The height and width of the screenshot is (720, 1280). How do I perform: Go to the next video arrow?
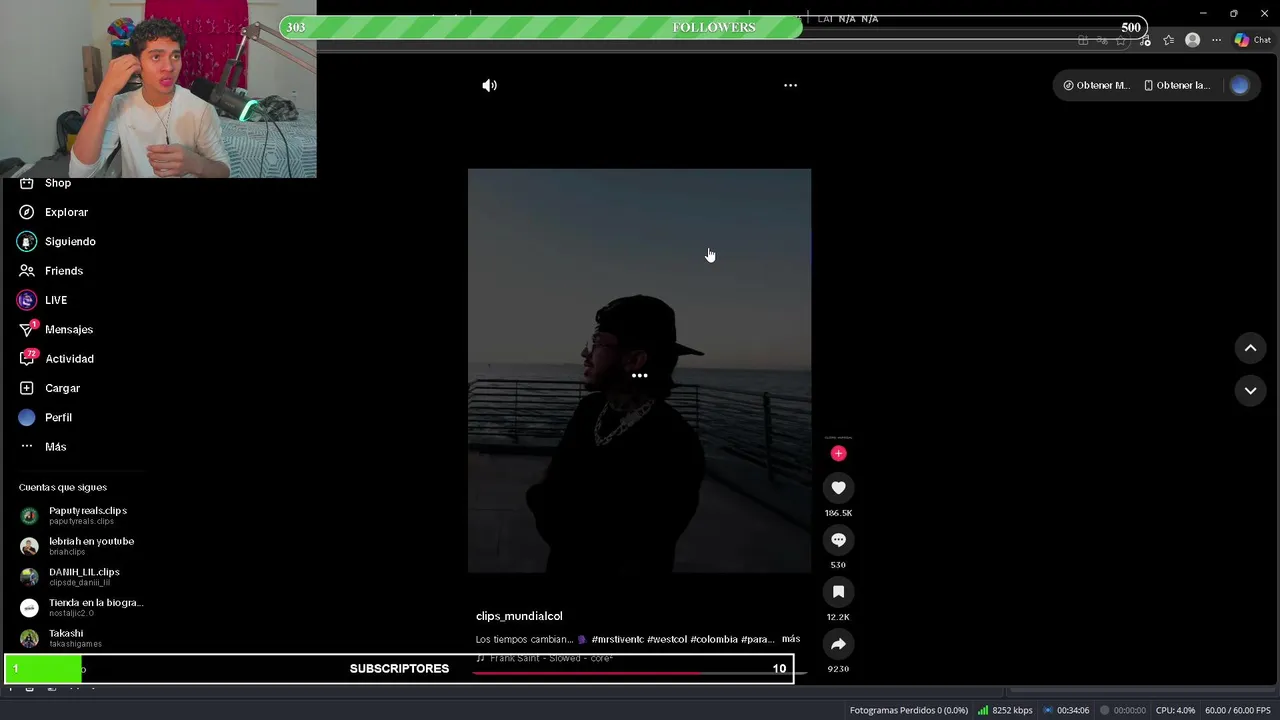1250,390
